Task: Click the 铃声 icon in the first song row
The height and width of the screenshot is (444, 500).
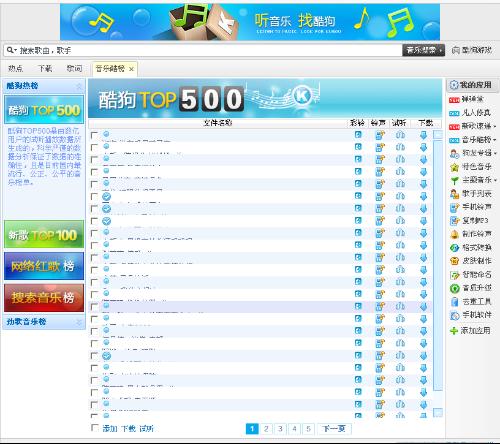Action: coord(380,135)
